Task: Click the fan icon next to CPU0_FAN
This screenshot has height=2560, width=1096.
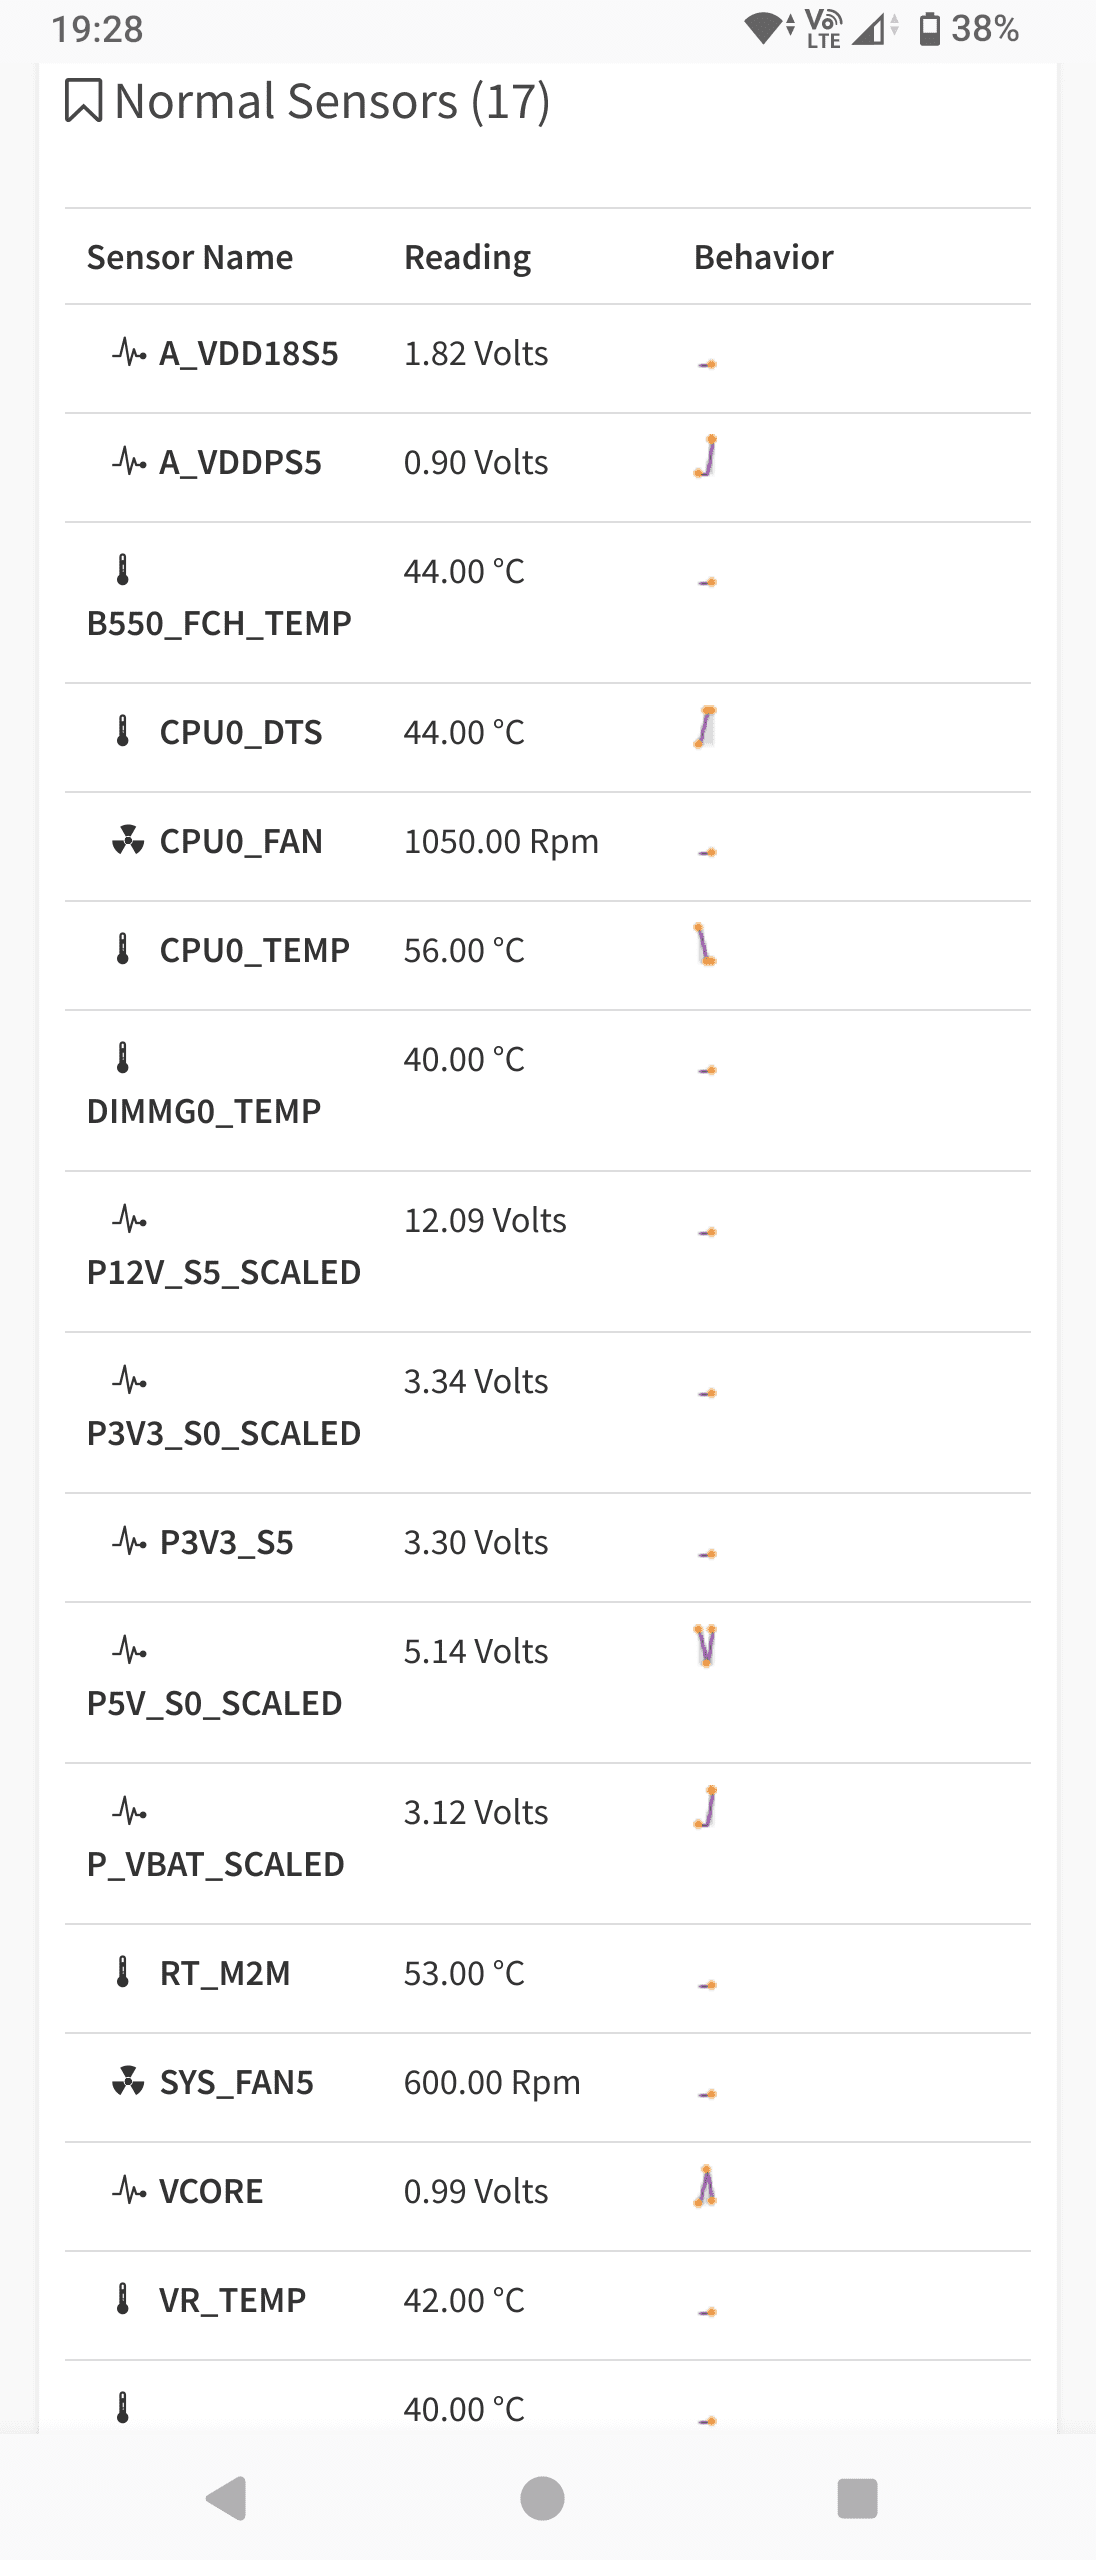Action: coord(128,840)
